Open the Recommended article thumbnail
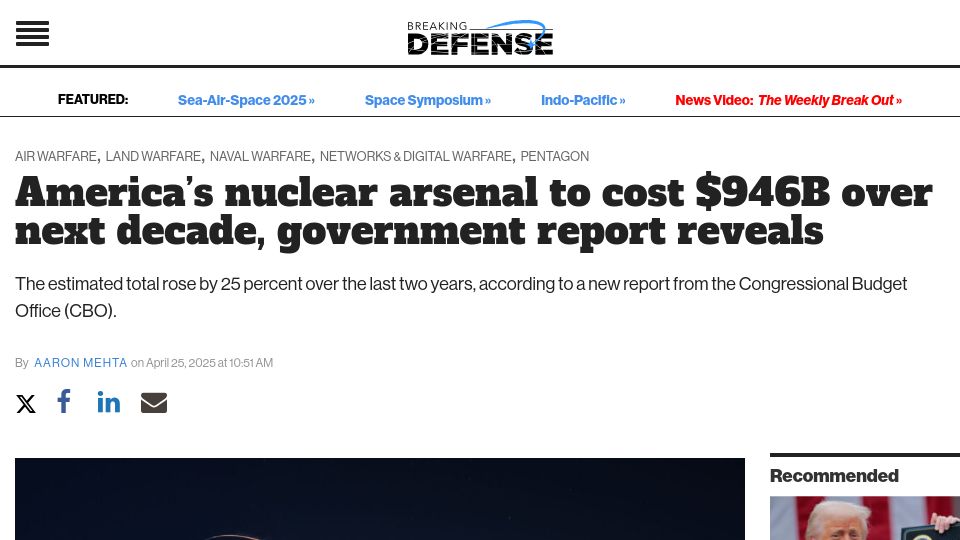Screen dimensions: 960x540 [864, 518]
